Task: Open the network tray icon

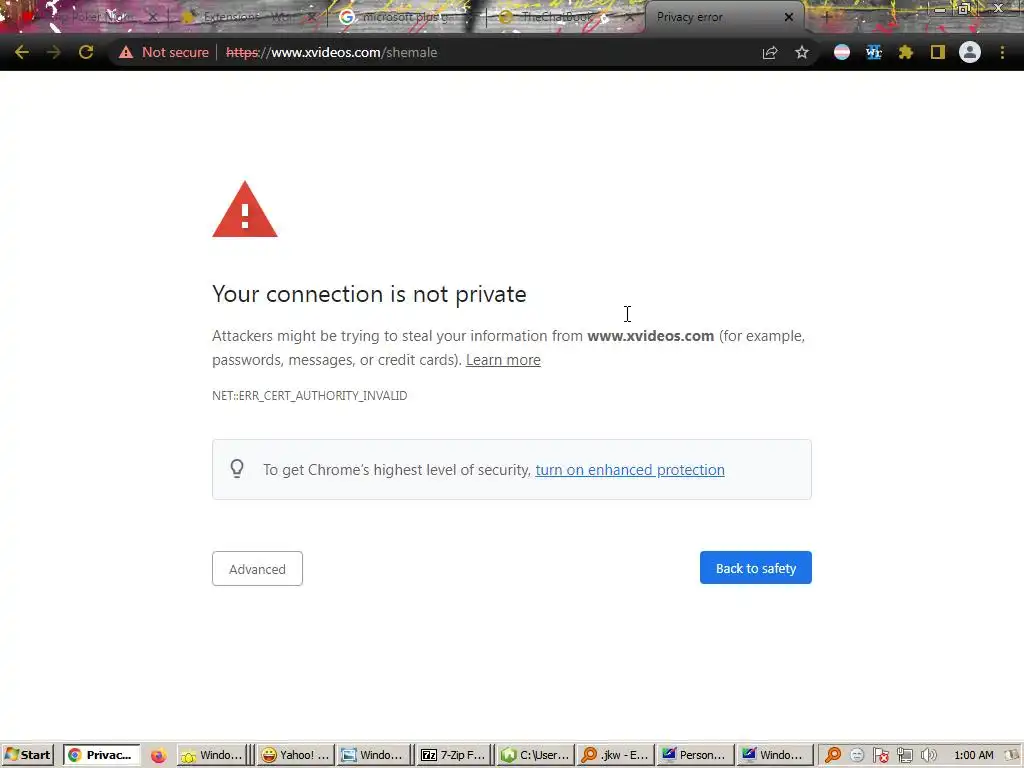Action: [x=904, y=756]
